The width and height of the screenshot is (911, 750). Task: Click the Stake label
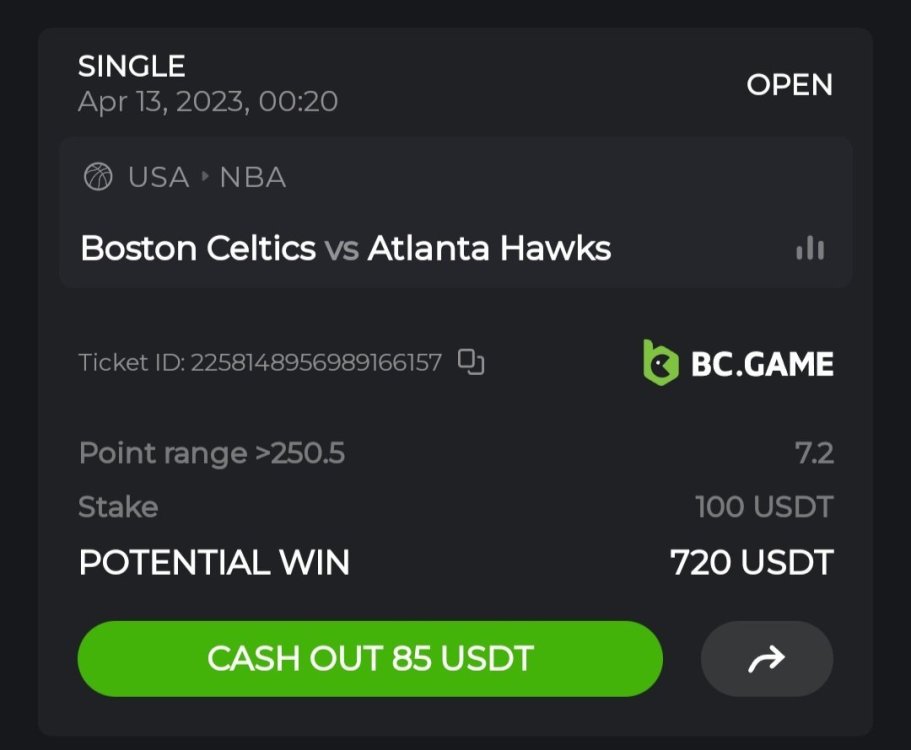[118, 507]
